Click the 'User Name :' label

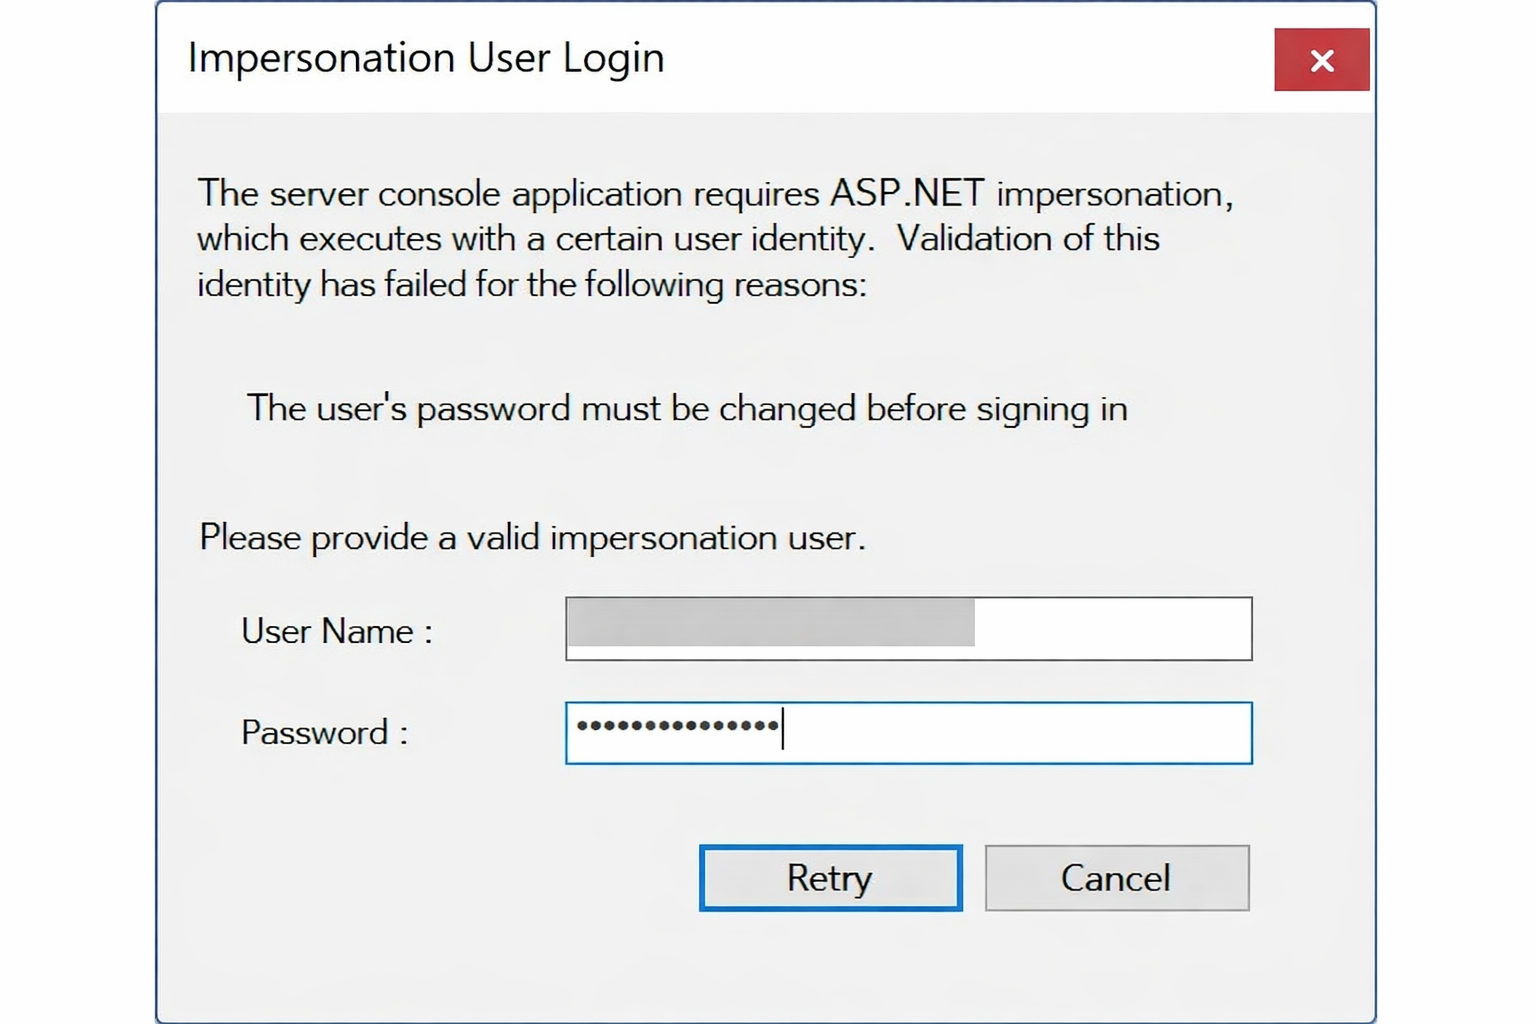pyautogui.click(x=337, y=632)
